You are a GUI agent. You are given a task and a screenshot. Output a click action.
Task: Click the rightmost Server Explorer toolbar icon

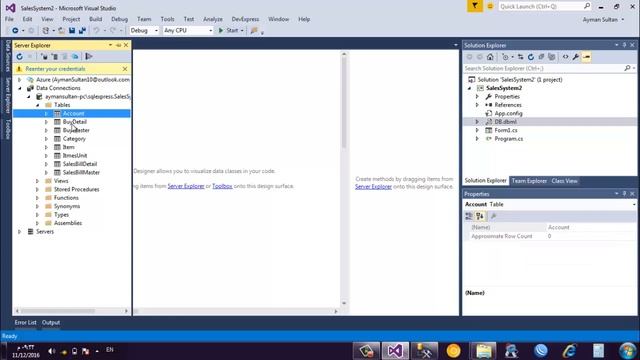tap(89, 57)
